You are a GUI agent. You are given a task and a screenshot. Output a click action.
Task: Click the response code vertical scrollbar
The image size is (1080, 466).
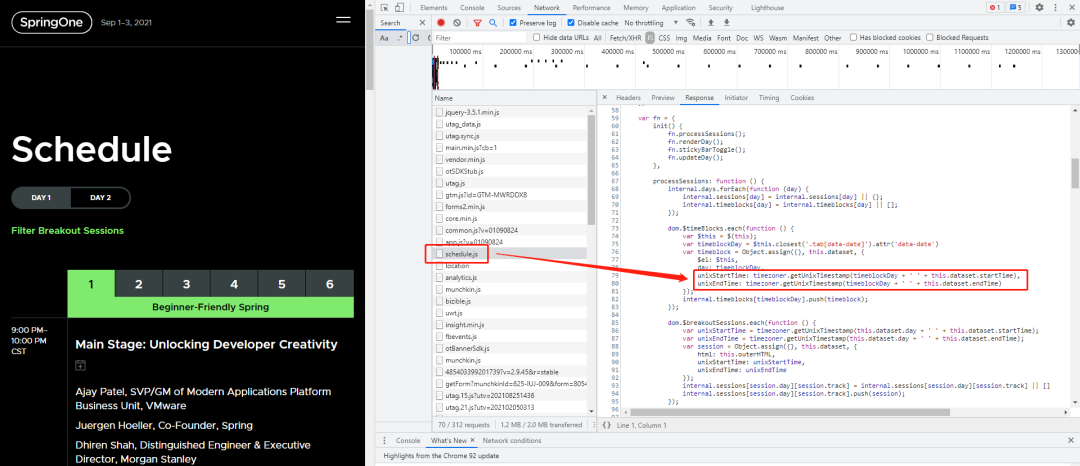[1075, 172]
